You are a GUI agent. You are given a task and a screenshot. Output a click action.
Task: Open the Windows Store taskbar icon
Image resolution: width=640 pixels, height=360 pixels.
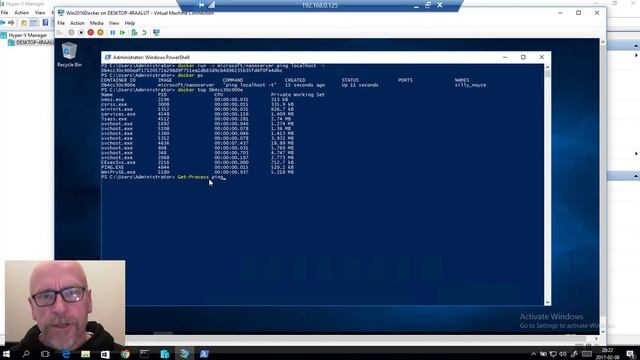coord(105,354)
